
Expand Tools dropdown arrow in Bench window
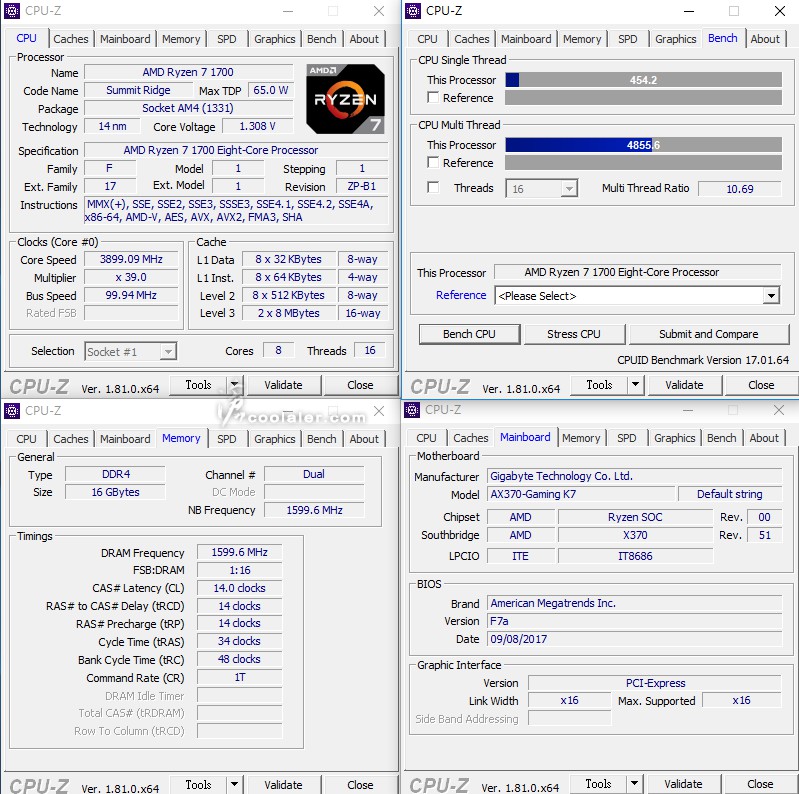(635, 385)
